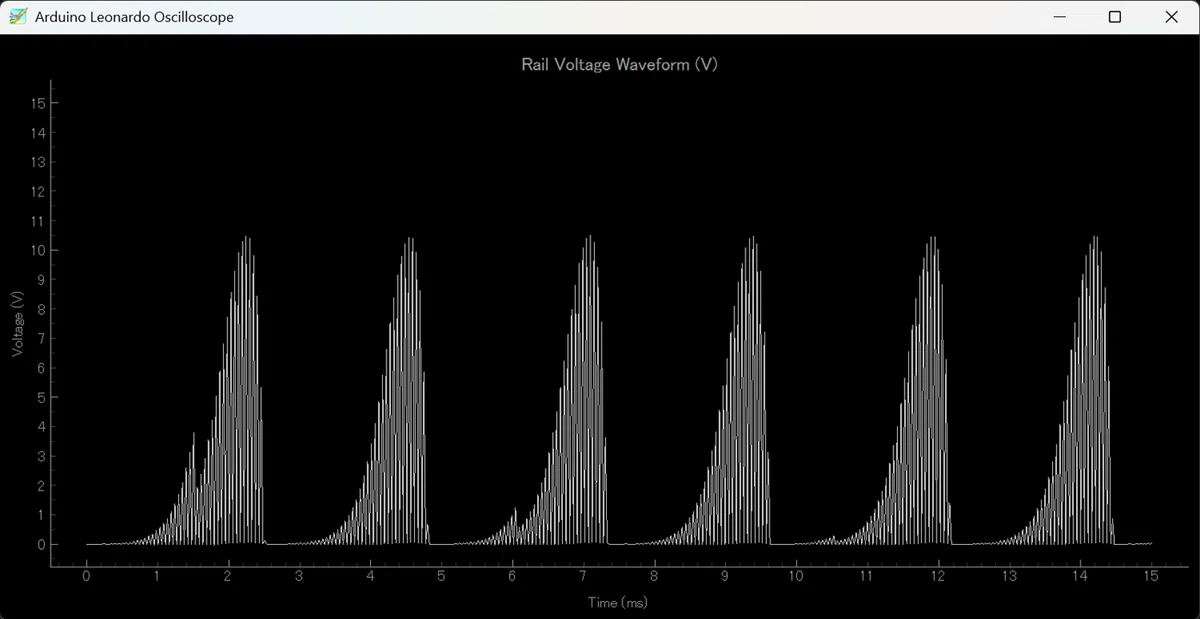This screenshot has height=619, width=1200.
Task: Click time axis tick label 10
Action: pos(796,576)
